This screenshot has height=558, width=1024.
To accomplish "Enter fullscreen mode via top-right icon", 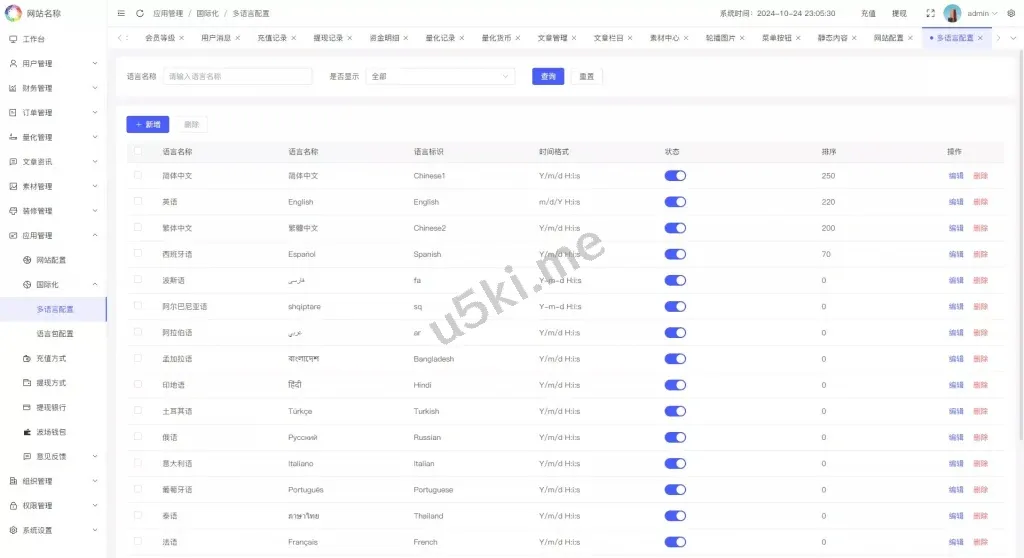I will coord(930,14).
